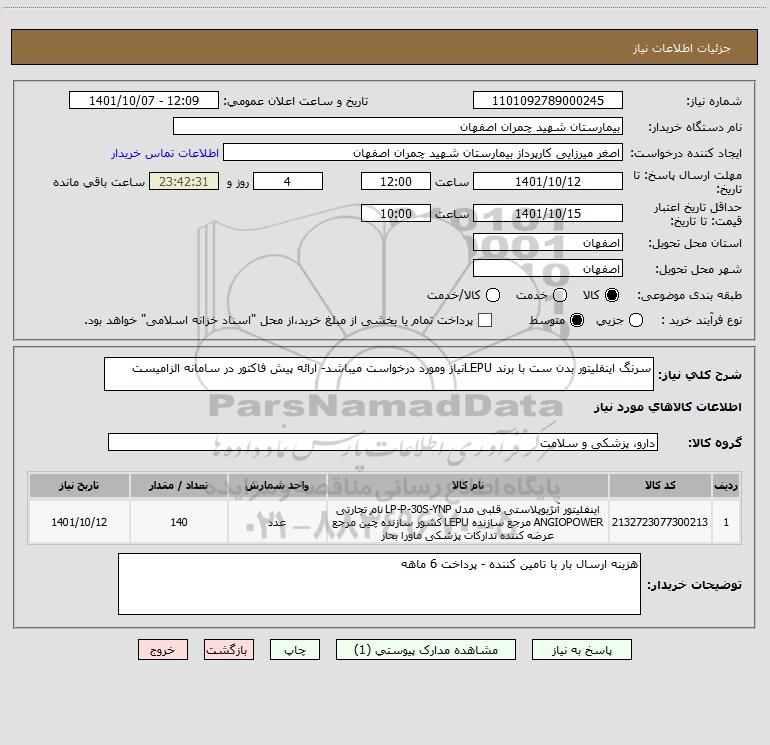Click the remaining days field showing 4
The width and height of the screenshot is (770, 745).
(x=288, y=181)
